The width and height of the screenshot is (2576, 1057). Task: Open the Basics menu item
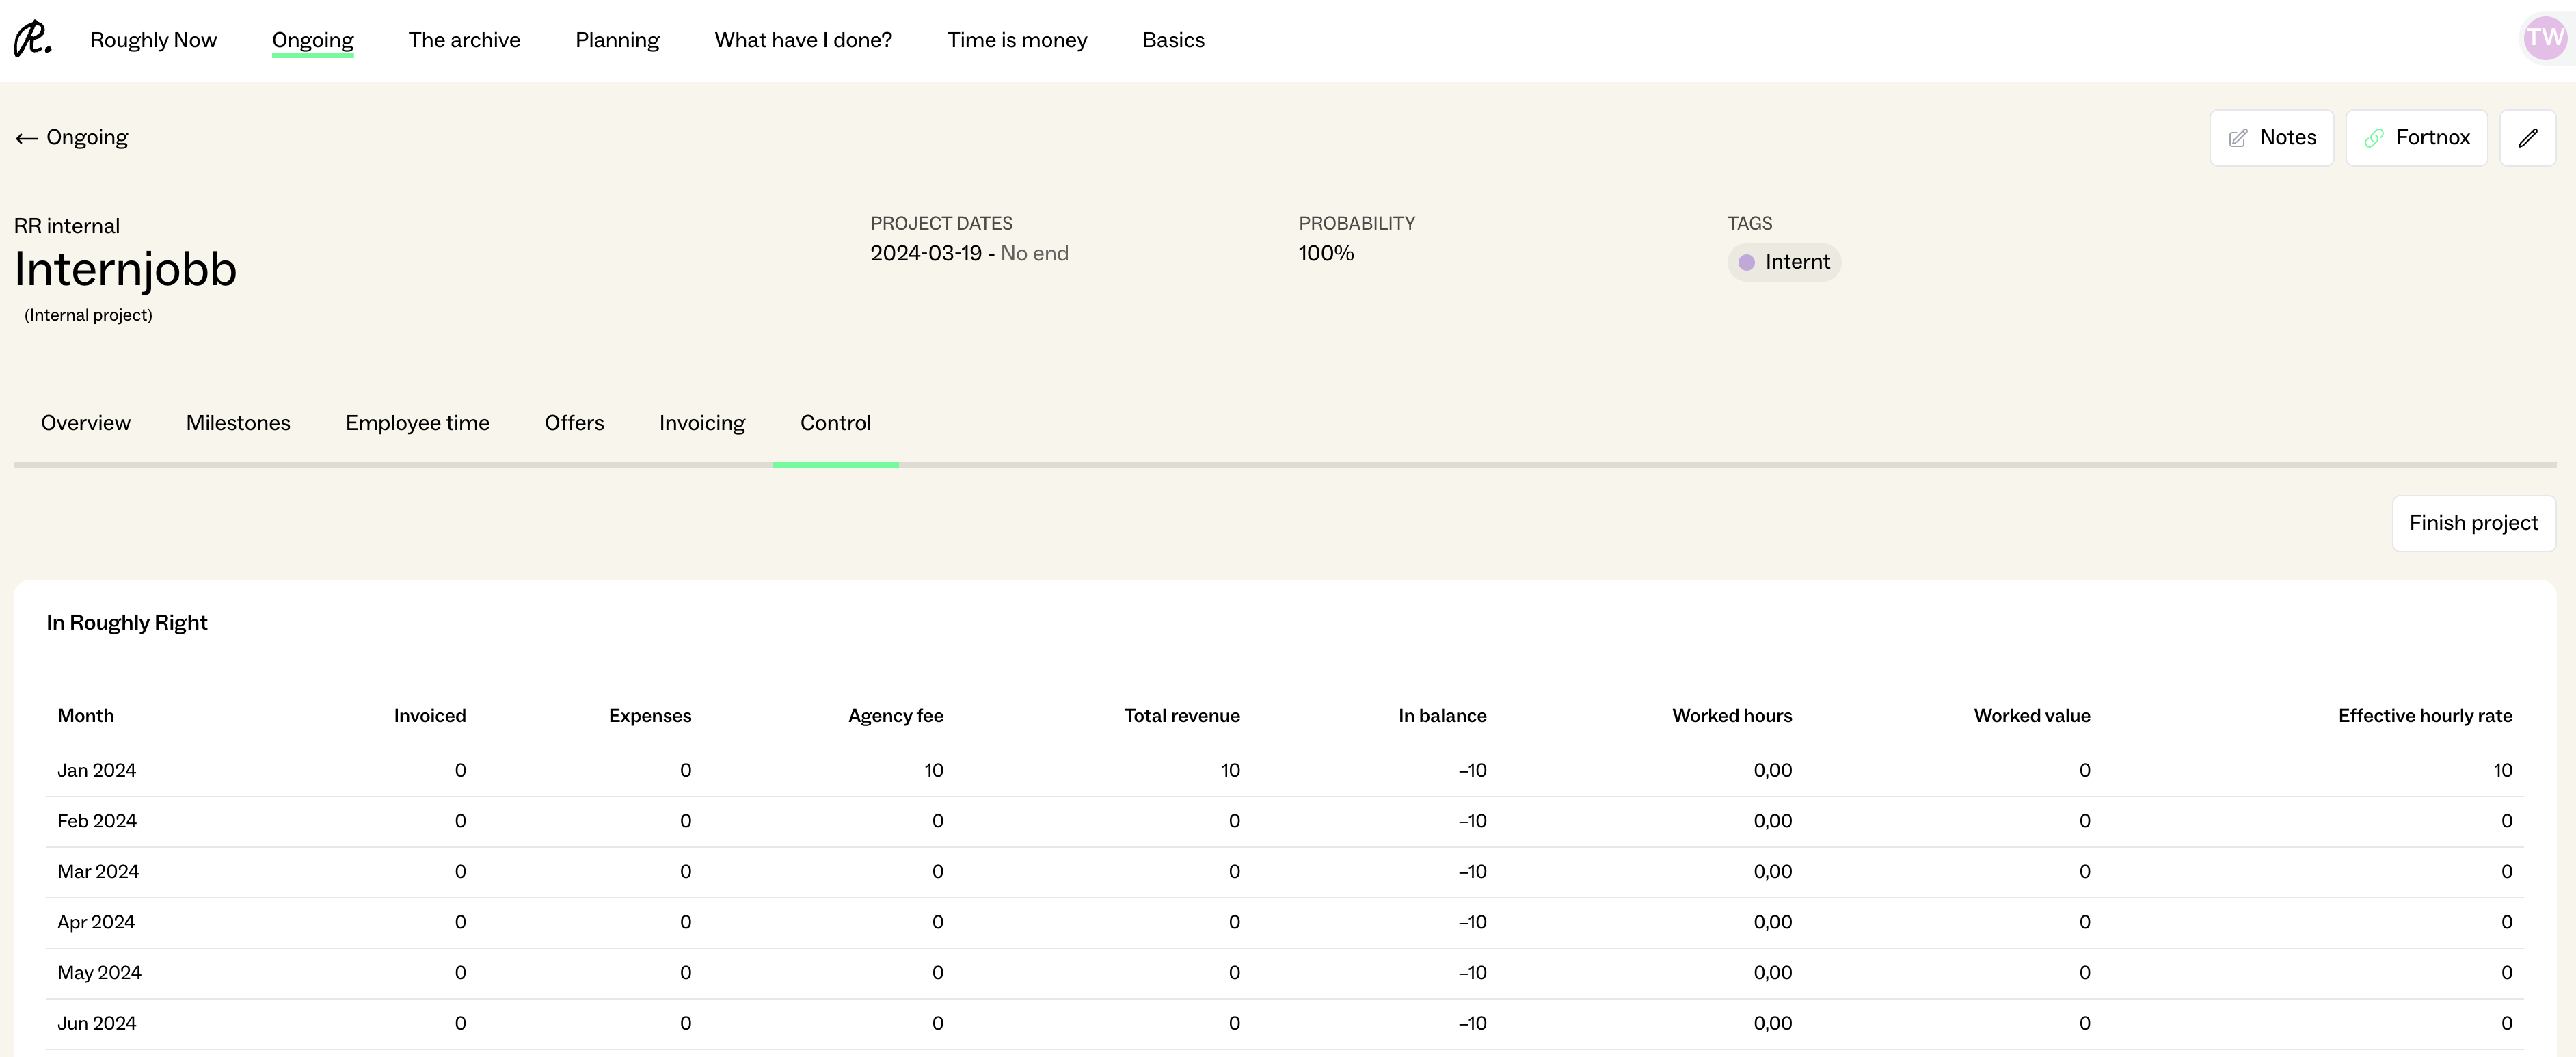pos(1173,40)
